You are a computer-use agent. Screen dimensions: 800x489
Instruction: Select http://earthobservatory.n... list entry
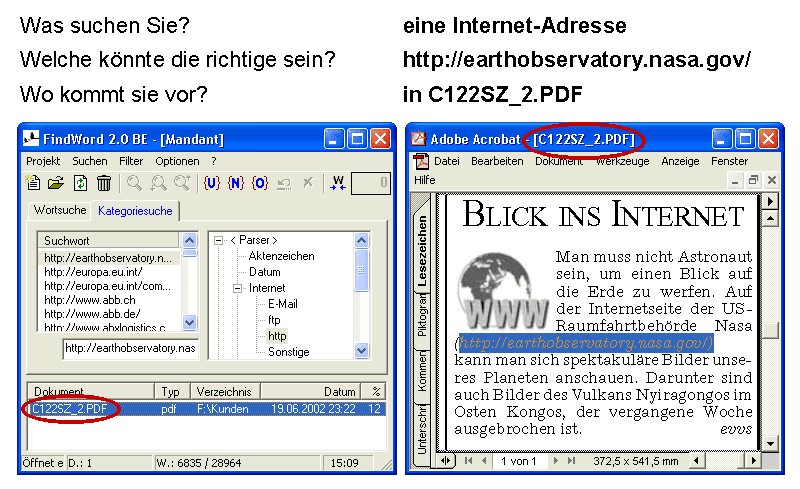(x=109, y=258)
